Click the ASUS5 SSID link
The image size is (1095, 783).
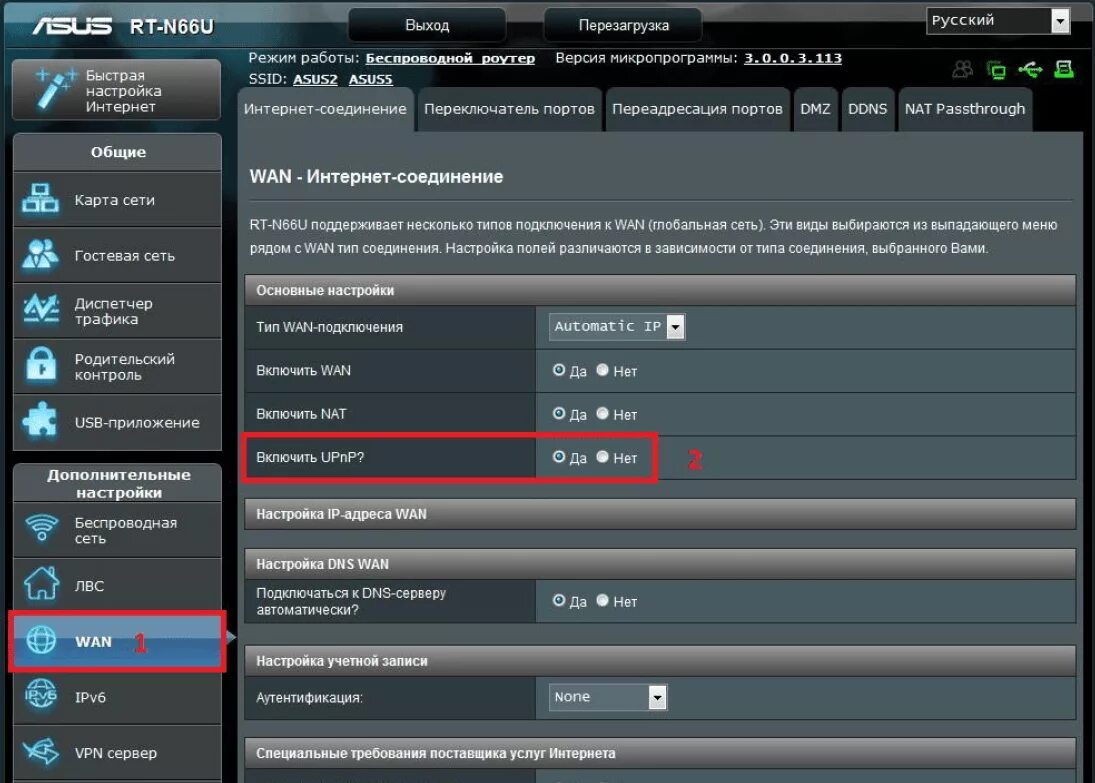[370, 79]
